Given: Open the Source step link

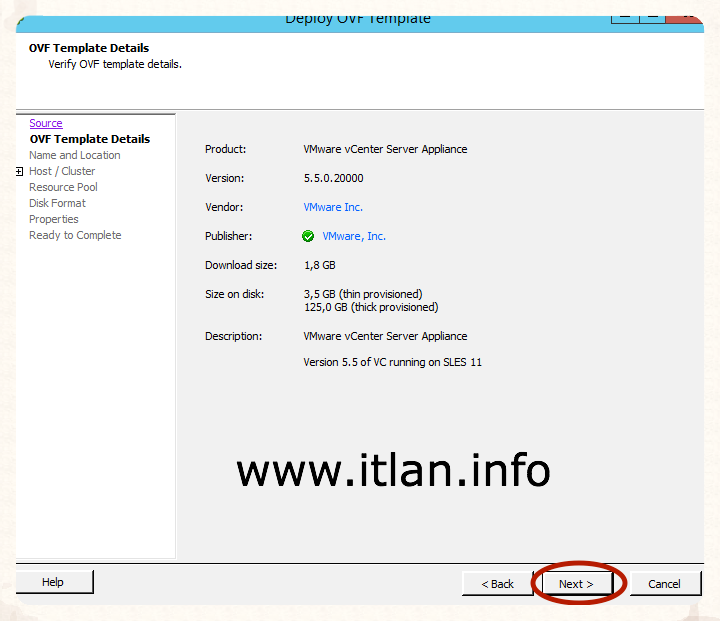Looking at the screenshot, I should [x=46, y=123].
